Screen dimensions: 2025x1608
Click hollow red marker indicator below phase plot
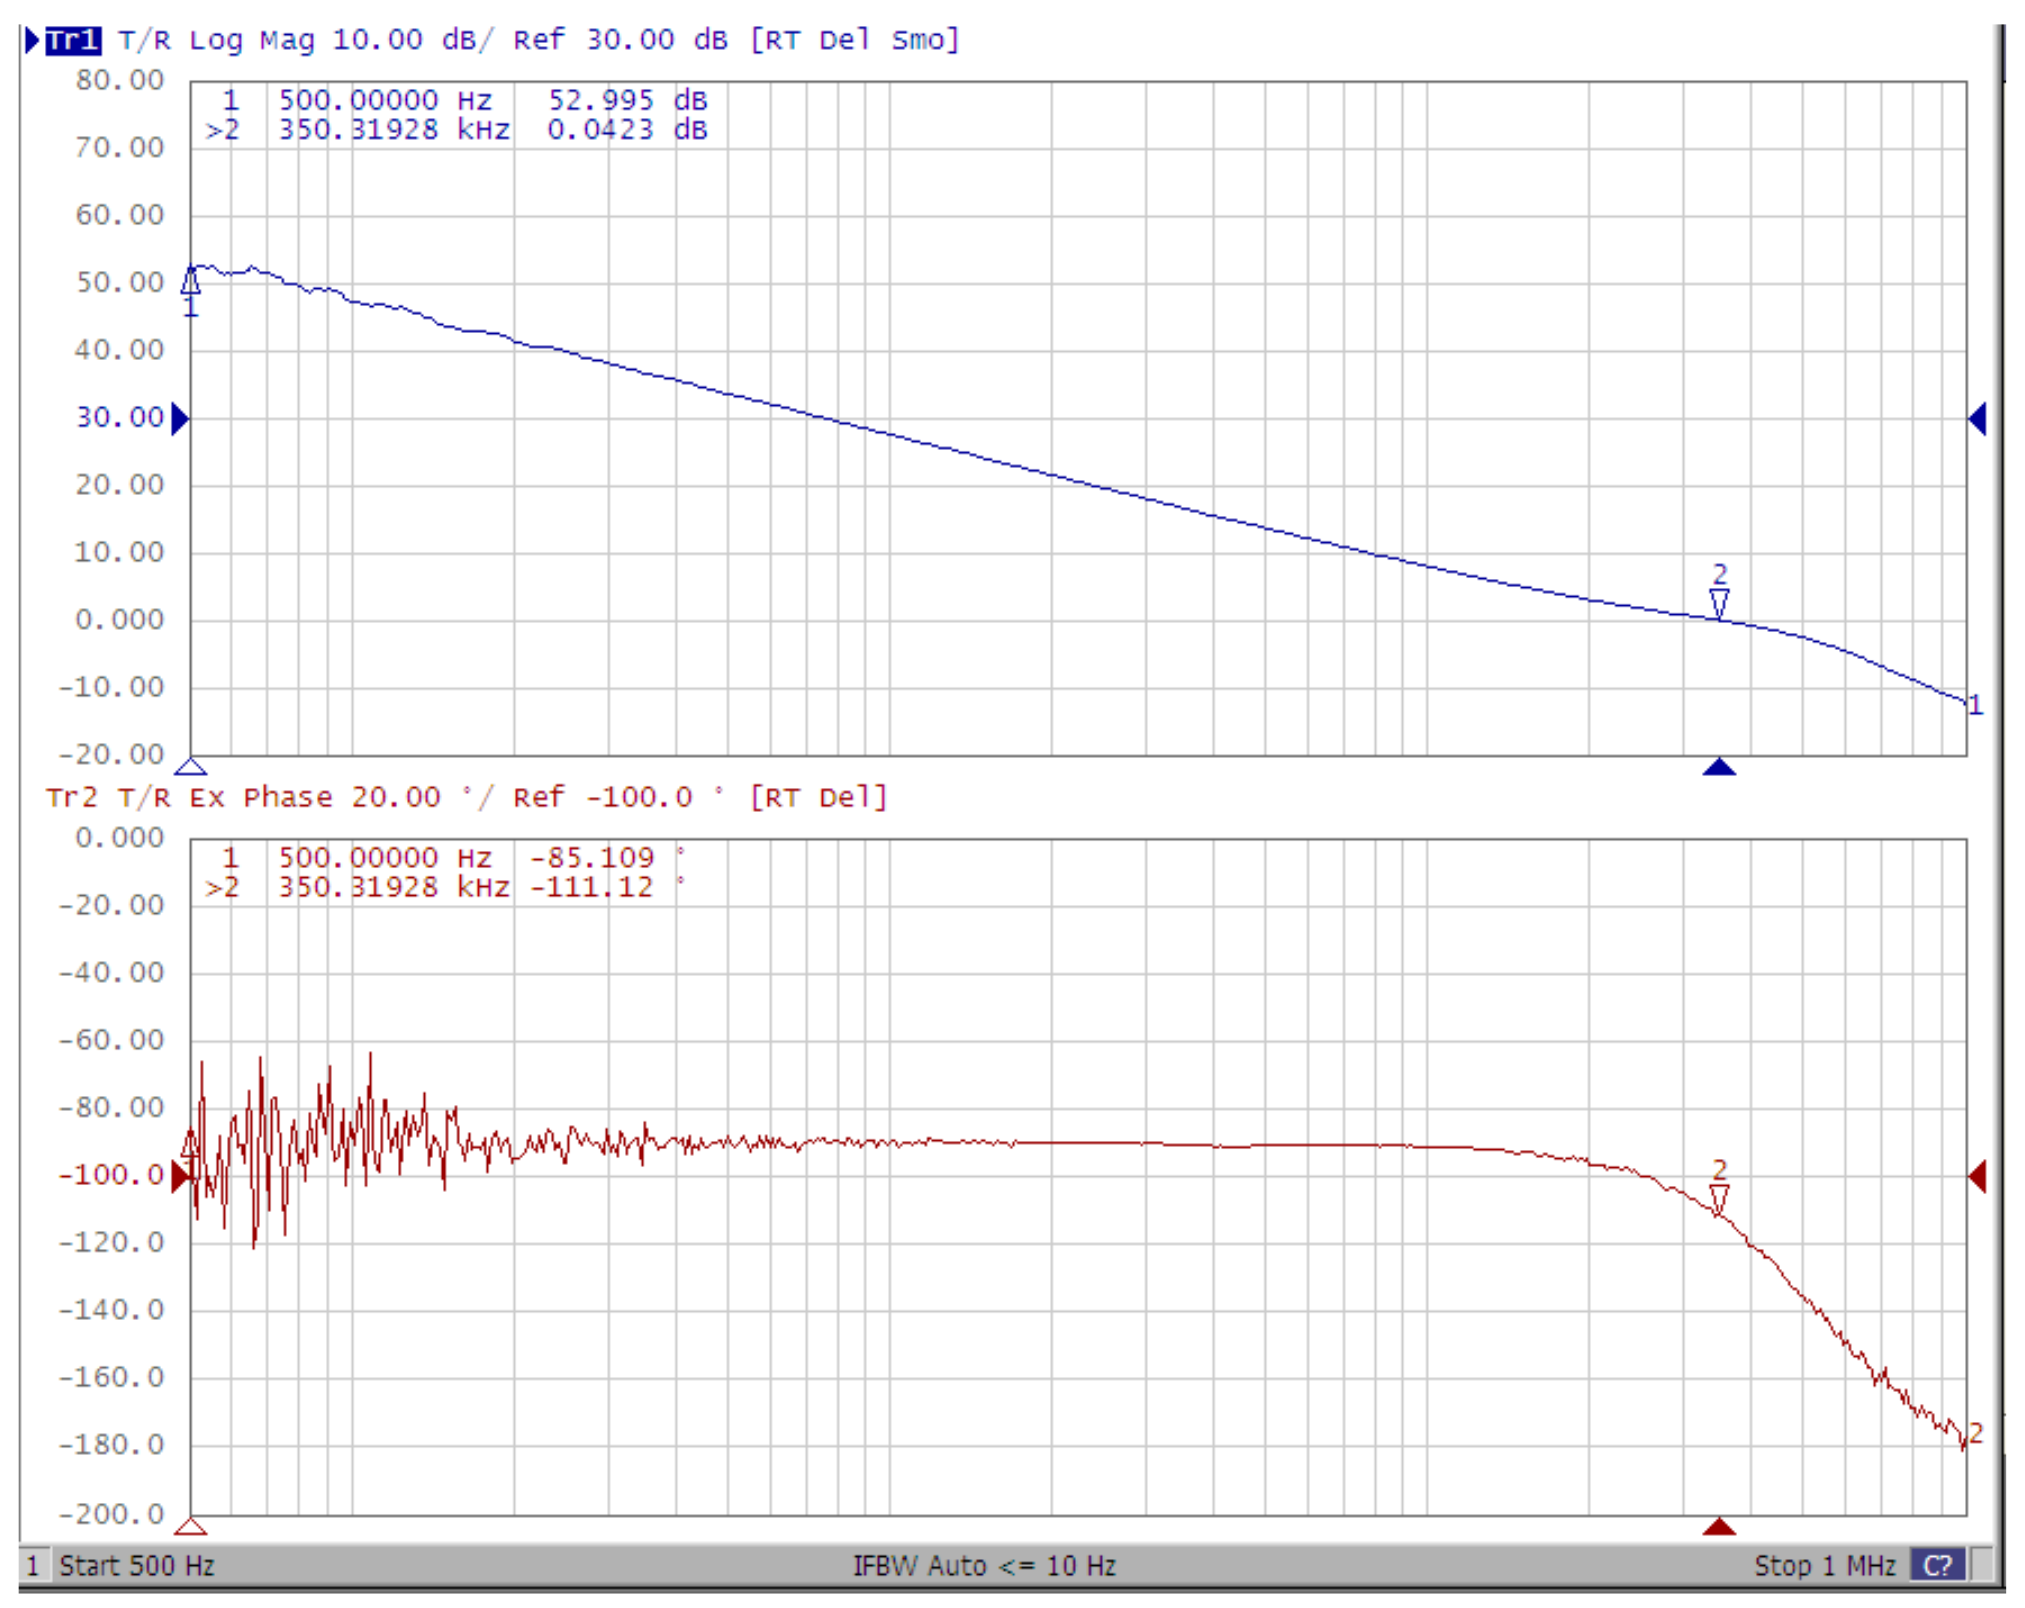click(191, 1526)
